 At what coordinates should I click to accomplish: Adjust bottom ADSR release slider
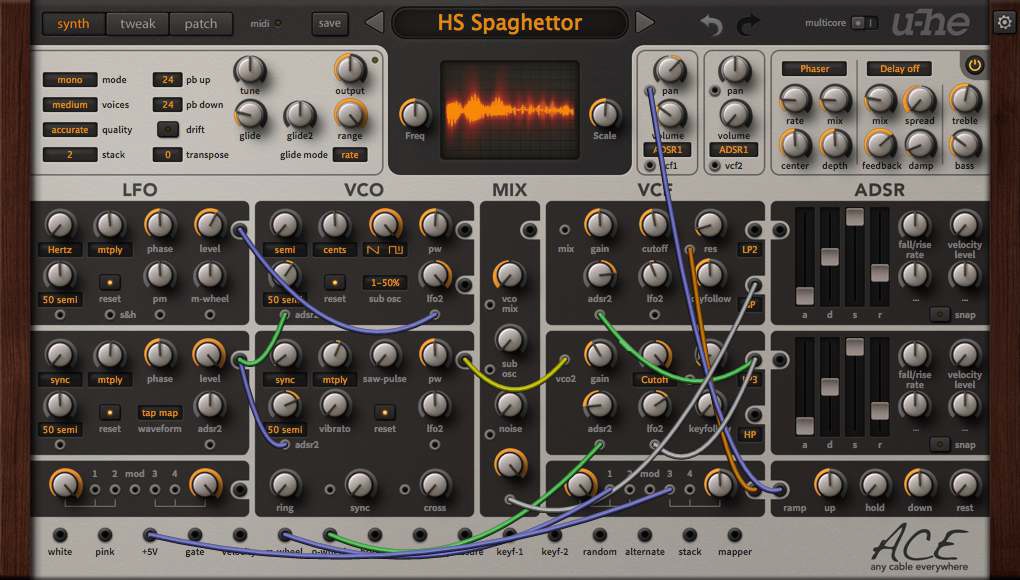(x=879, y=411)
